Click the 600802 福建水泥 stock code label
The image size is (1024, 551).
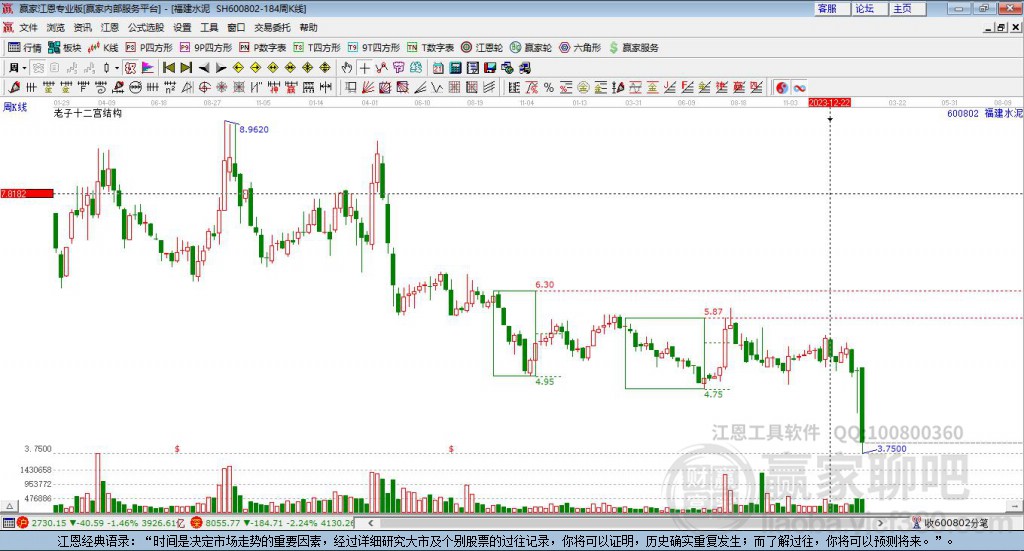point(985,113)
